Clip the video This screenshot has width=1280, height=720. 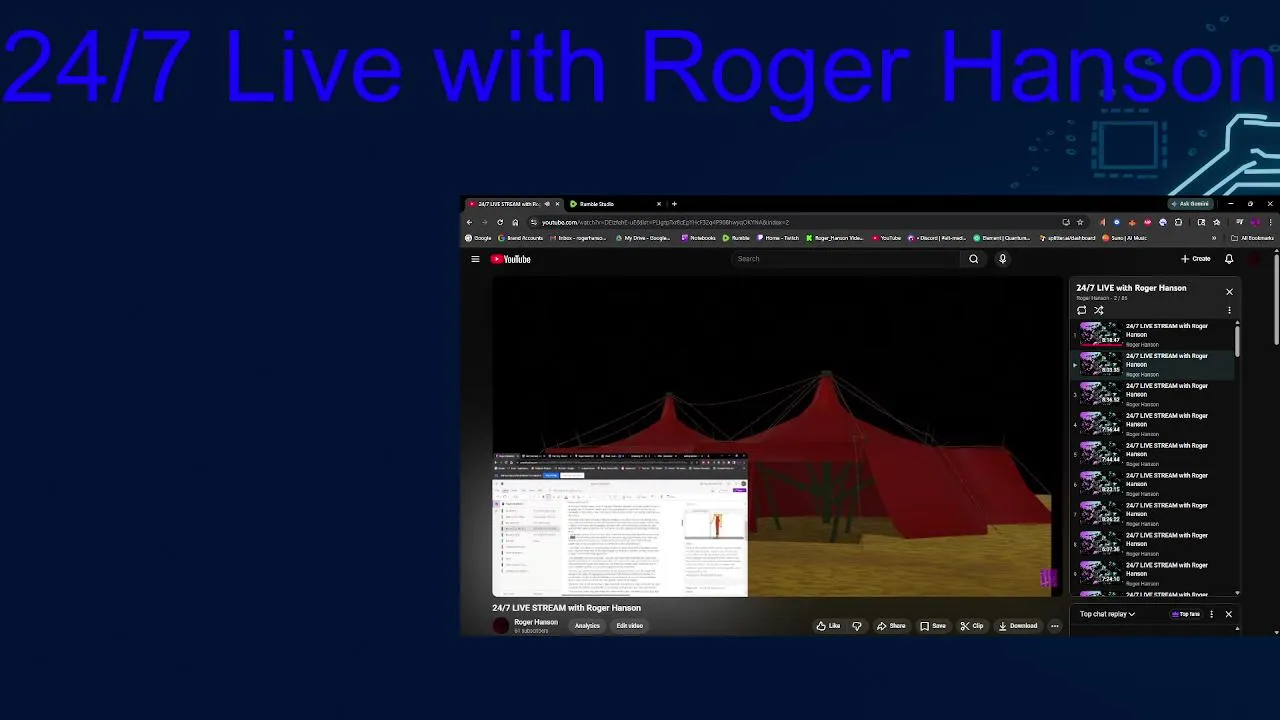[x=972, y=626]
